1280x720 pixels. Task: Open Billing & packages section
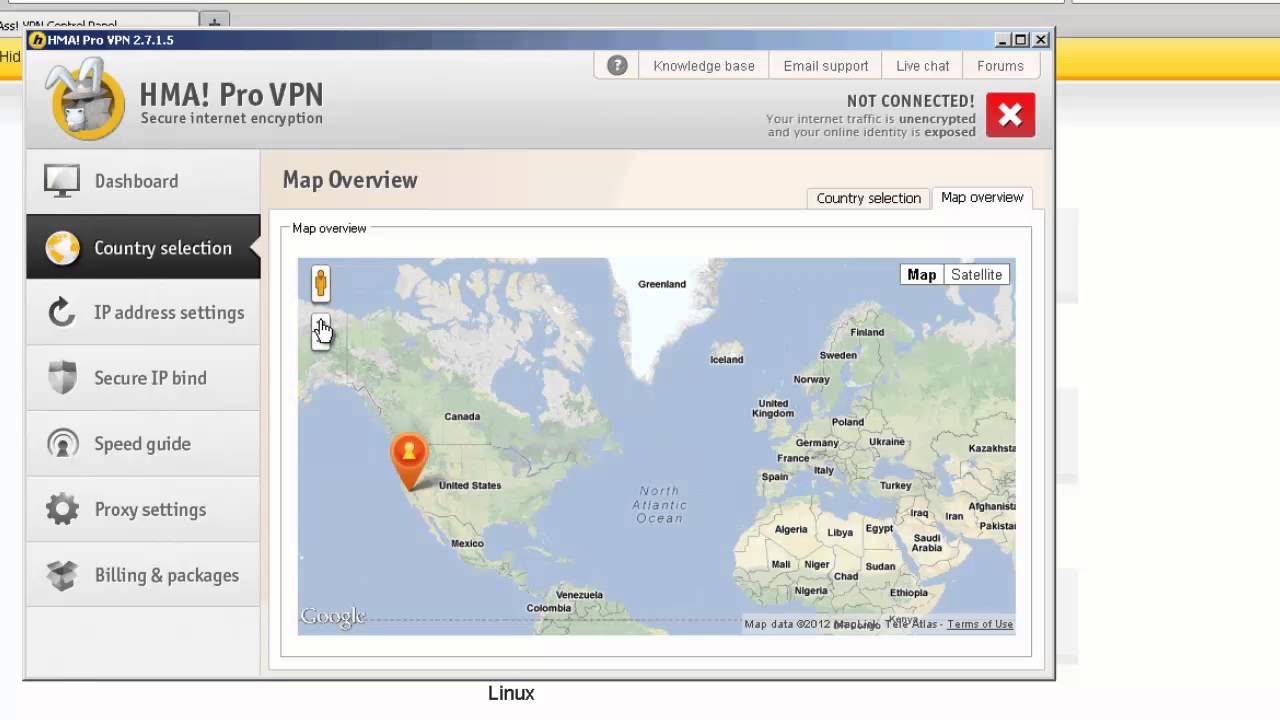tap(143, 575)
